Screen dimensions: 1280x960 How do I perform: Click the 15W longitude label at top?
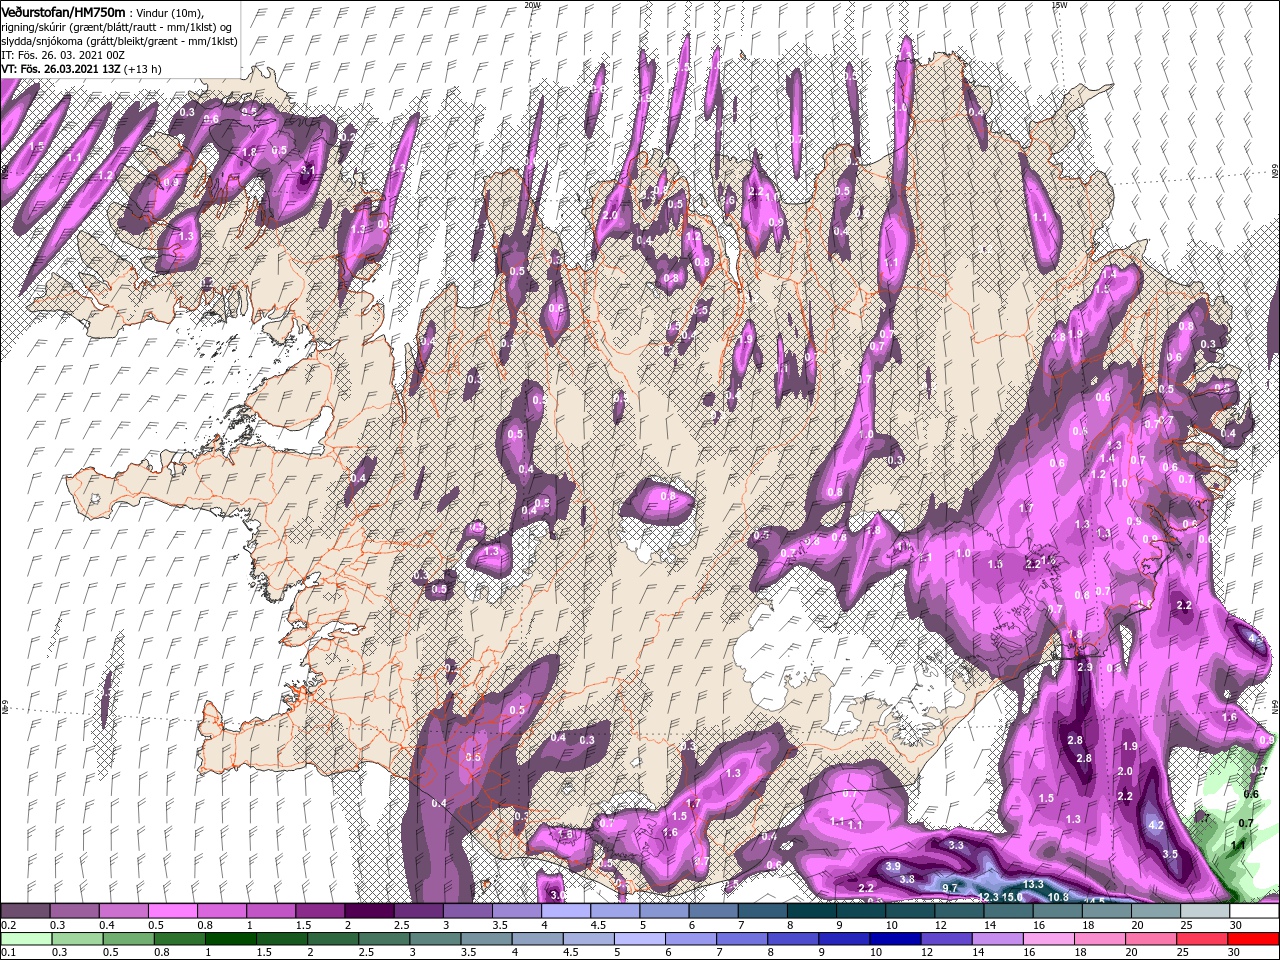coord(1058,5)
